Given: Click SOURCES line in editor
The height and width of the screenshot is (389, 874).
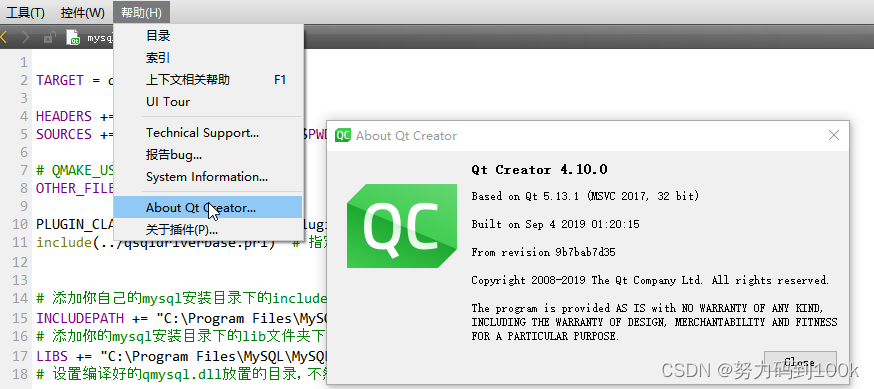Looking at the screenshot, I should tap(75, 134).
